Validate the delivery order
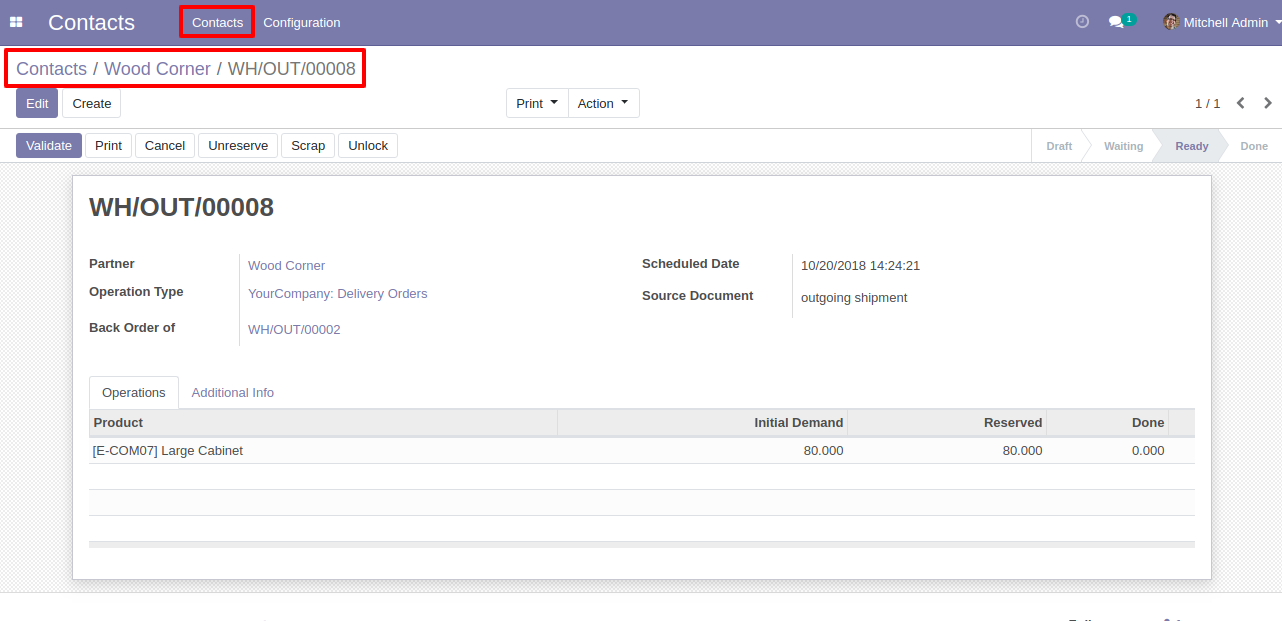Viewport: 1282px width, 621px height. click(x=49, y=146)
